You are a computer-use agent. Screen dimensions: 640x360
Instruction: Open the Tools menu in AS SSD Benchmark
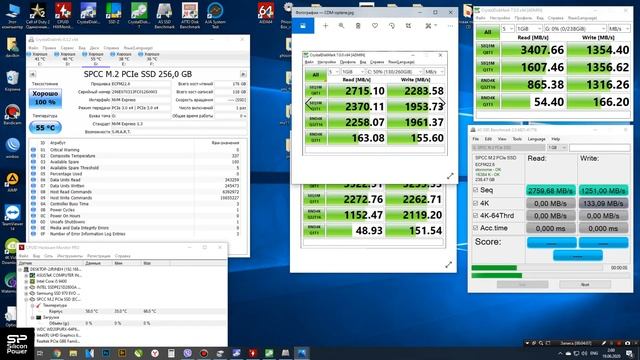[x=517, y=139]
